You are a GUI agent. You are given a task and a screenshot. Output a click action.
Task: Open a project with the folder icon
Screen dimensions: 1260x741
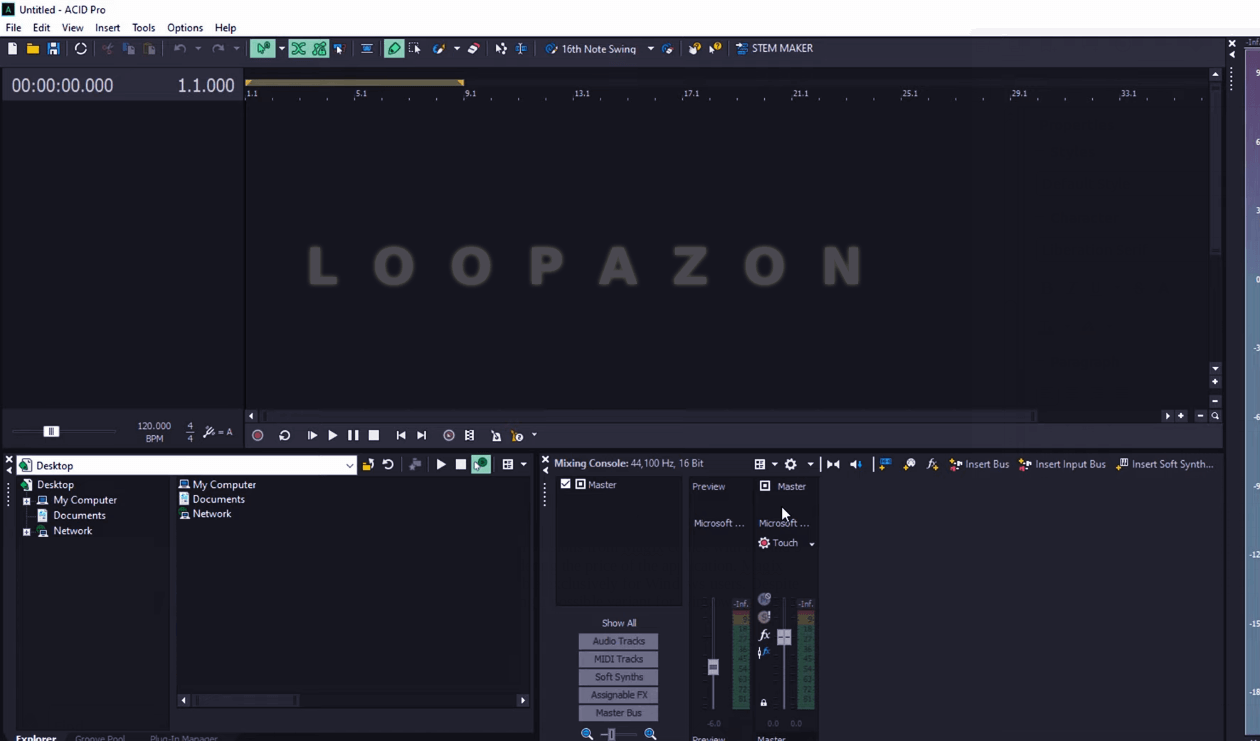click(x=33, y=48)
